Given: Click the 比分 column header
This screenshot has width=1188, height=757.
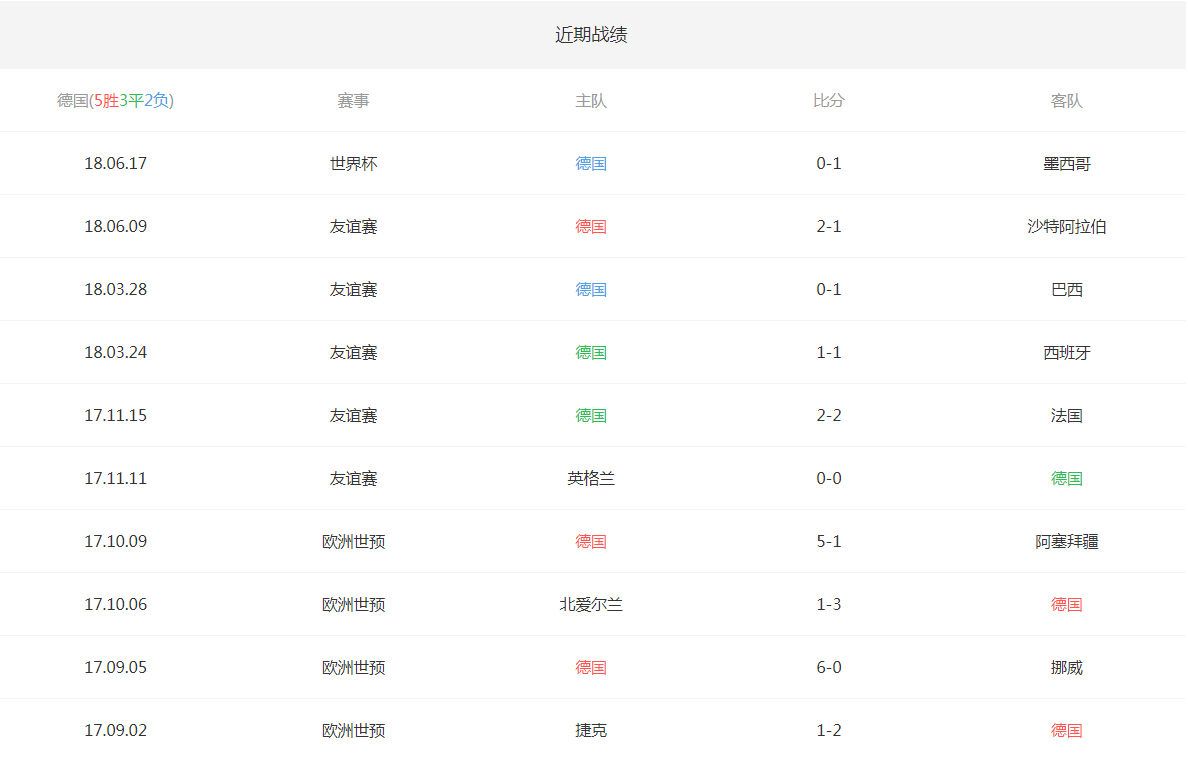Looking at the screenshot, I should (x=828, y=101).
